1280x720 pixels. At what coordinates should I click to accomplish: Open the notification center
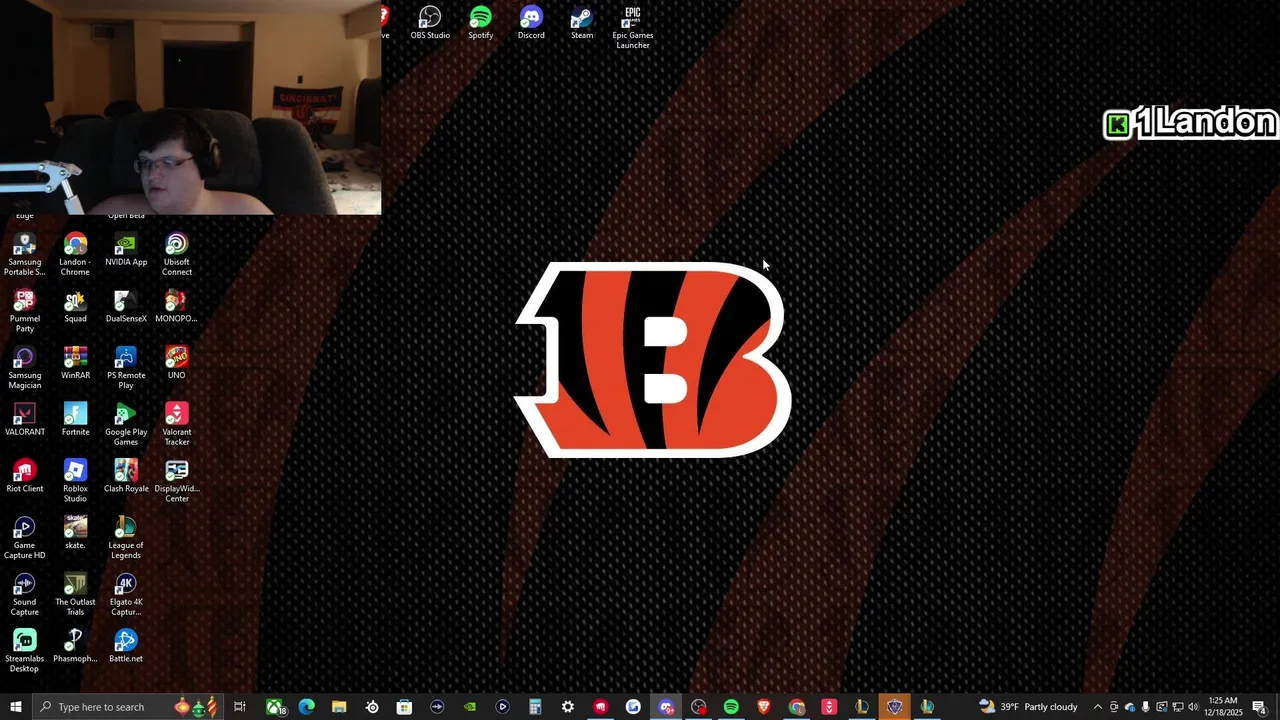coord(1259,707)
